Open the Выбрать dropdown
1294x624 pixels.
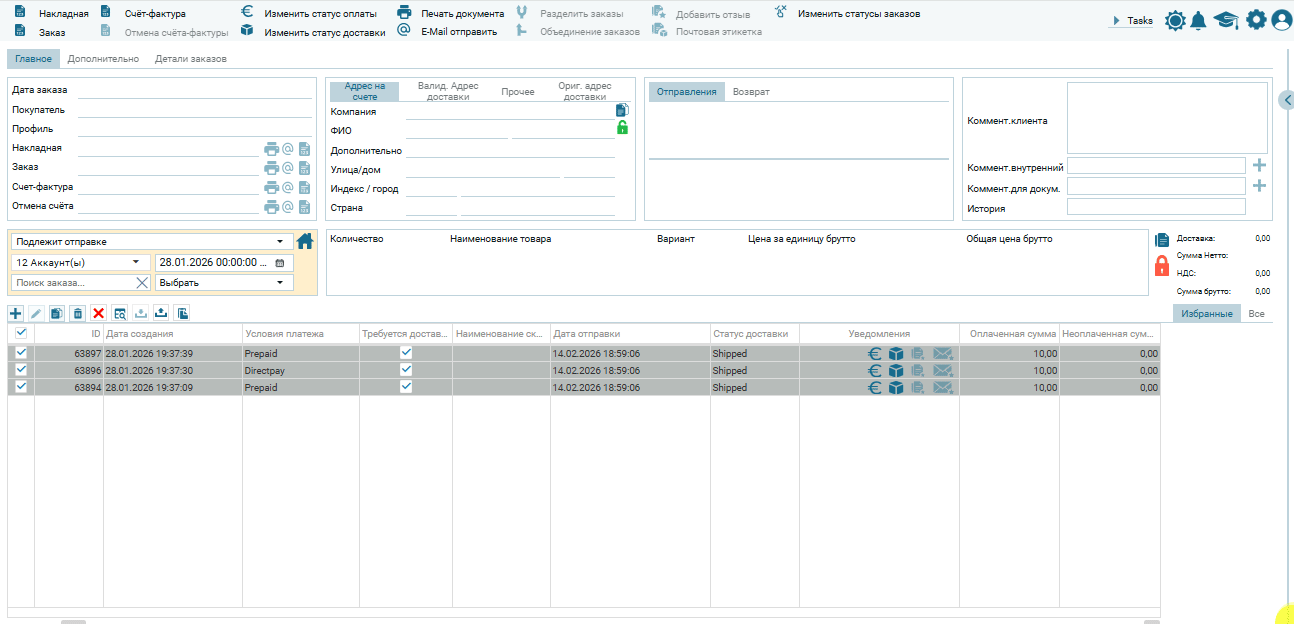tap(224, 283)
